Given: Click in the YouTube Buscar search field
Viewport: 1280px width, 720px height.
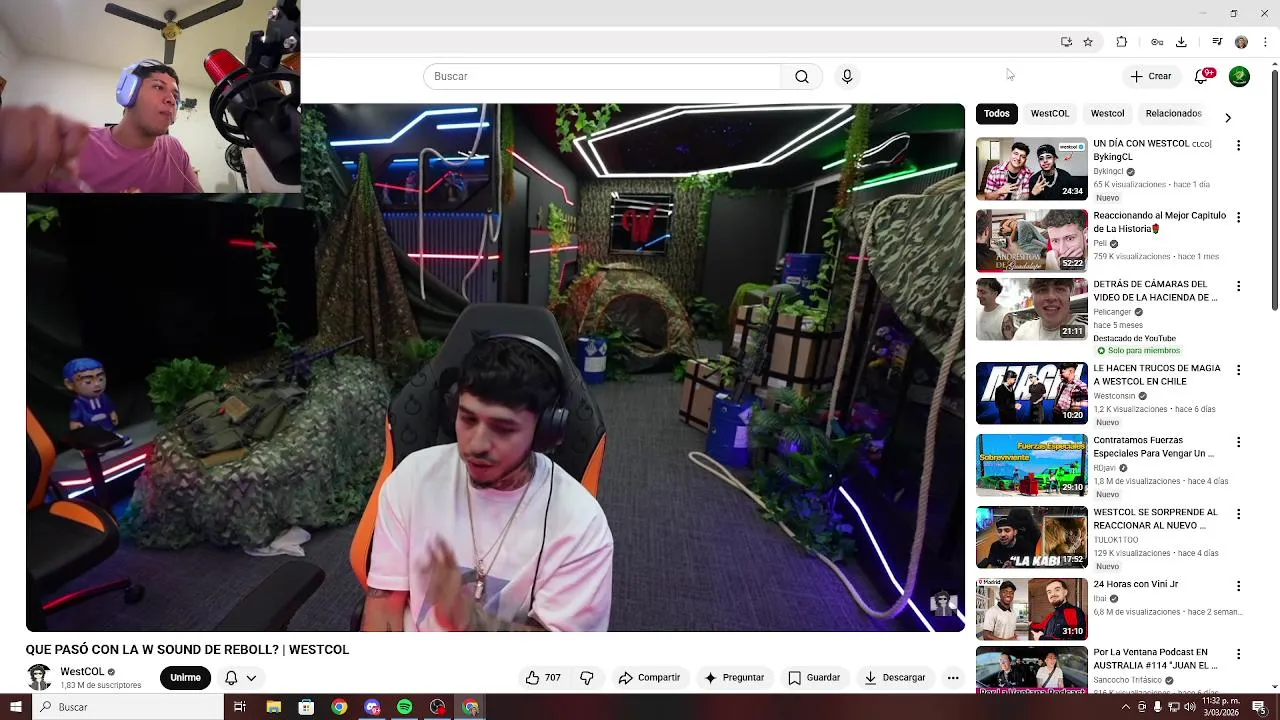Looking at the screenshot, I should click(602, 77).
